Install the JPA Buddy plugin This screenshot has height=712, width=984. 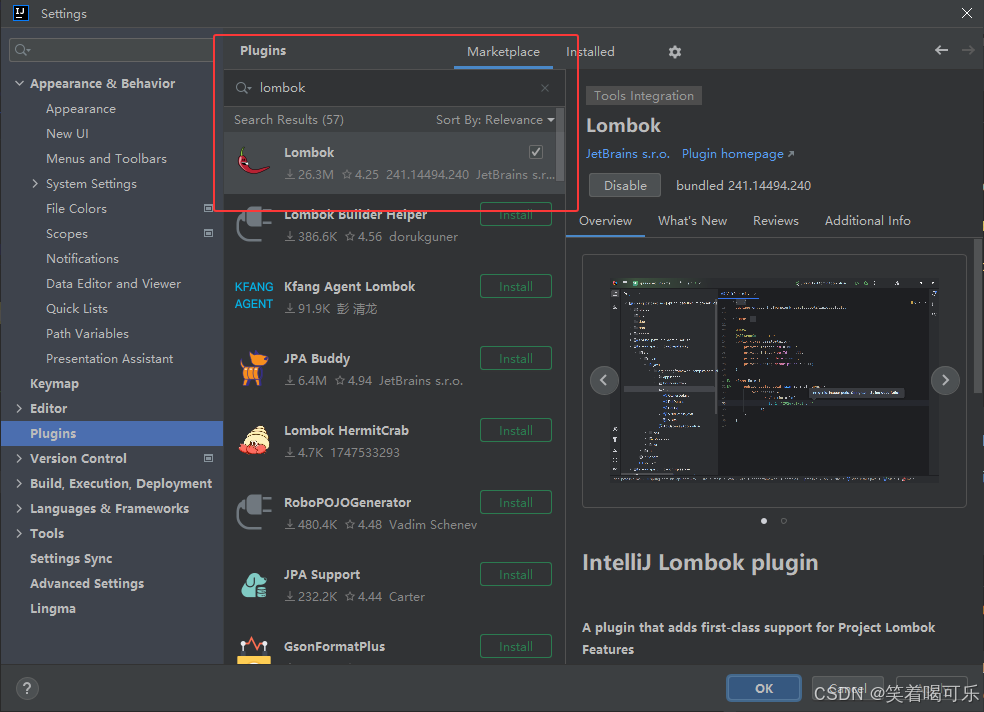(x=516, y=359)
